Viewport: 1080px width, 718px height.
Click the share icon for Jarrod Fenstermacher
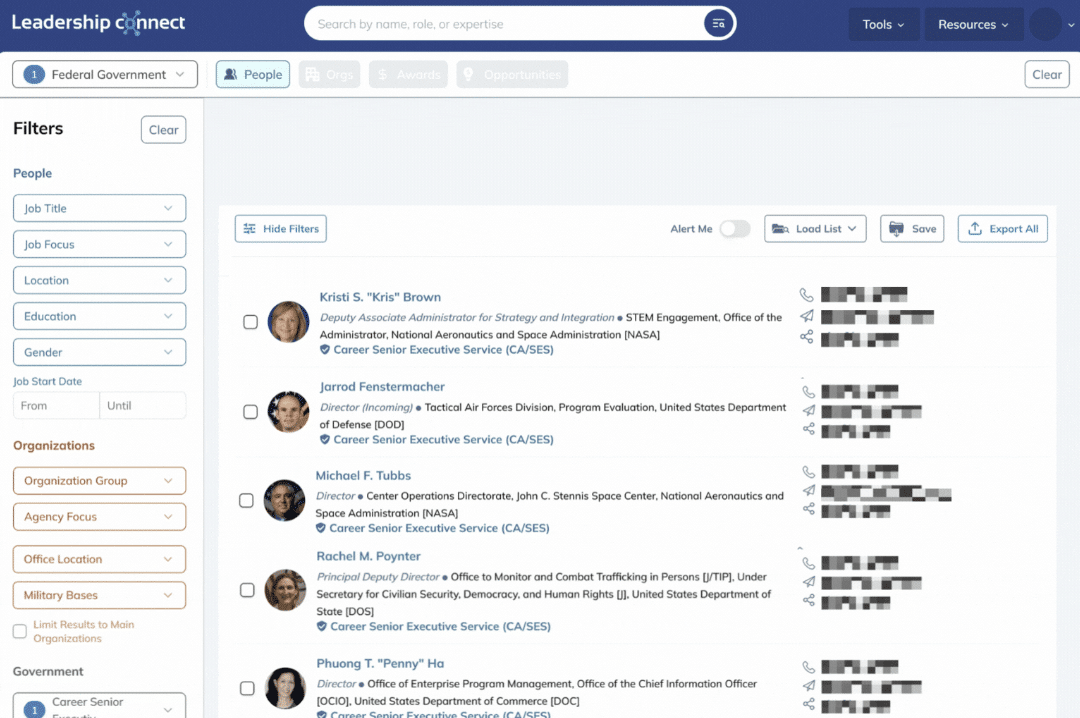pyautogui.click(x=809, y=429)
